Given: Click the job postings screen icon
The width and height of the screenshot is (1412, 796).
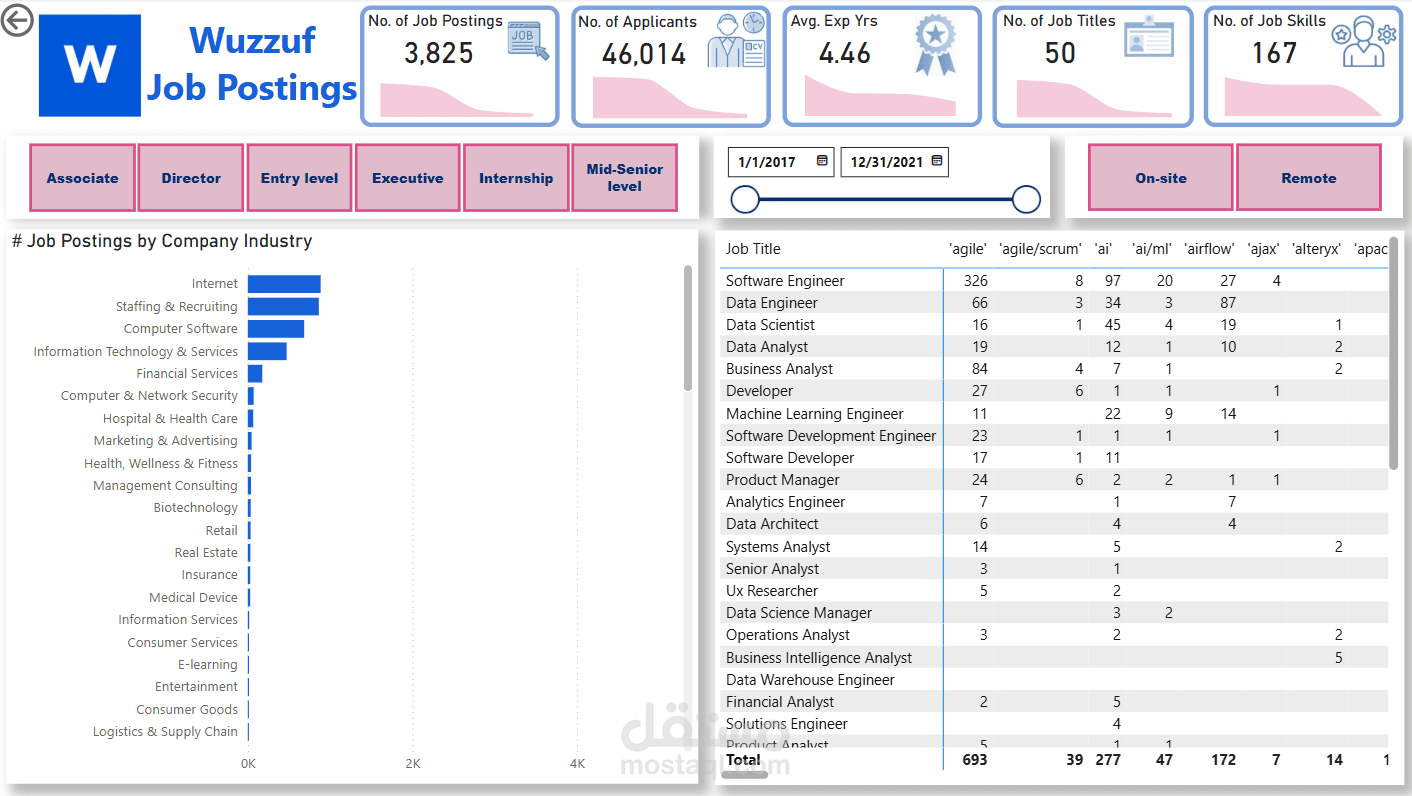Looking at the screenshot, I should point(528,41).
